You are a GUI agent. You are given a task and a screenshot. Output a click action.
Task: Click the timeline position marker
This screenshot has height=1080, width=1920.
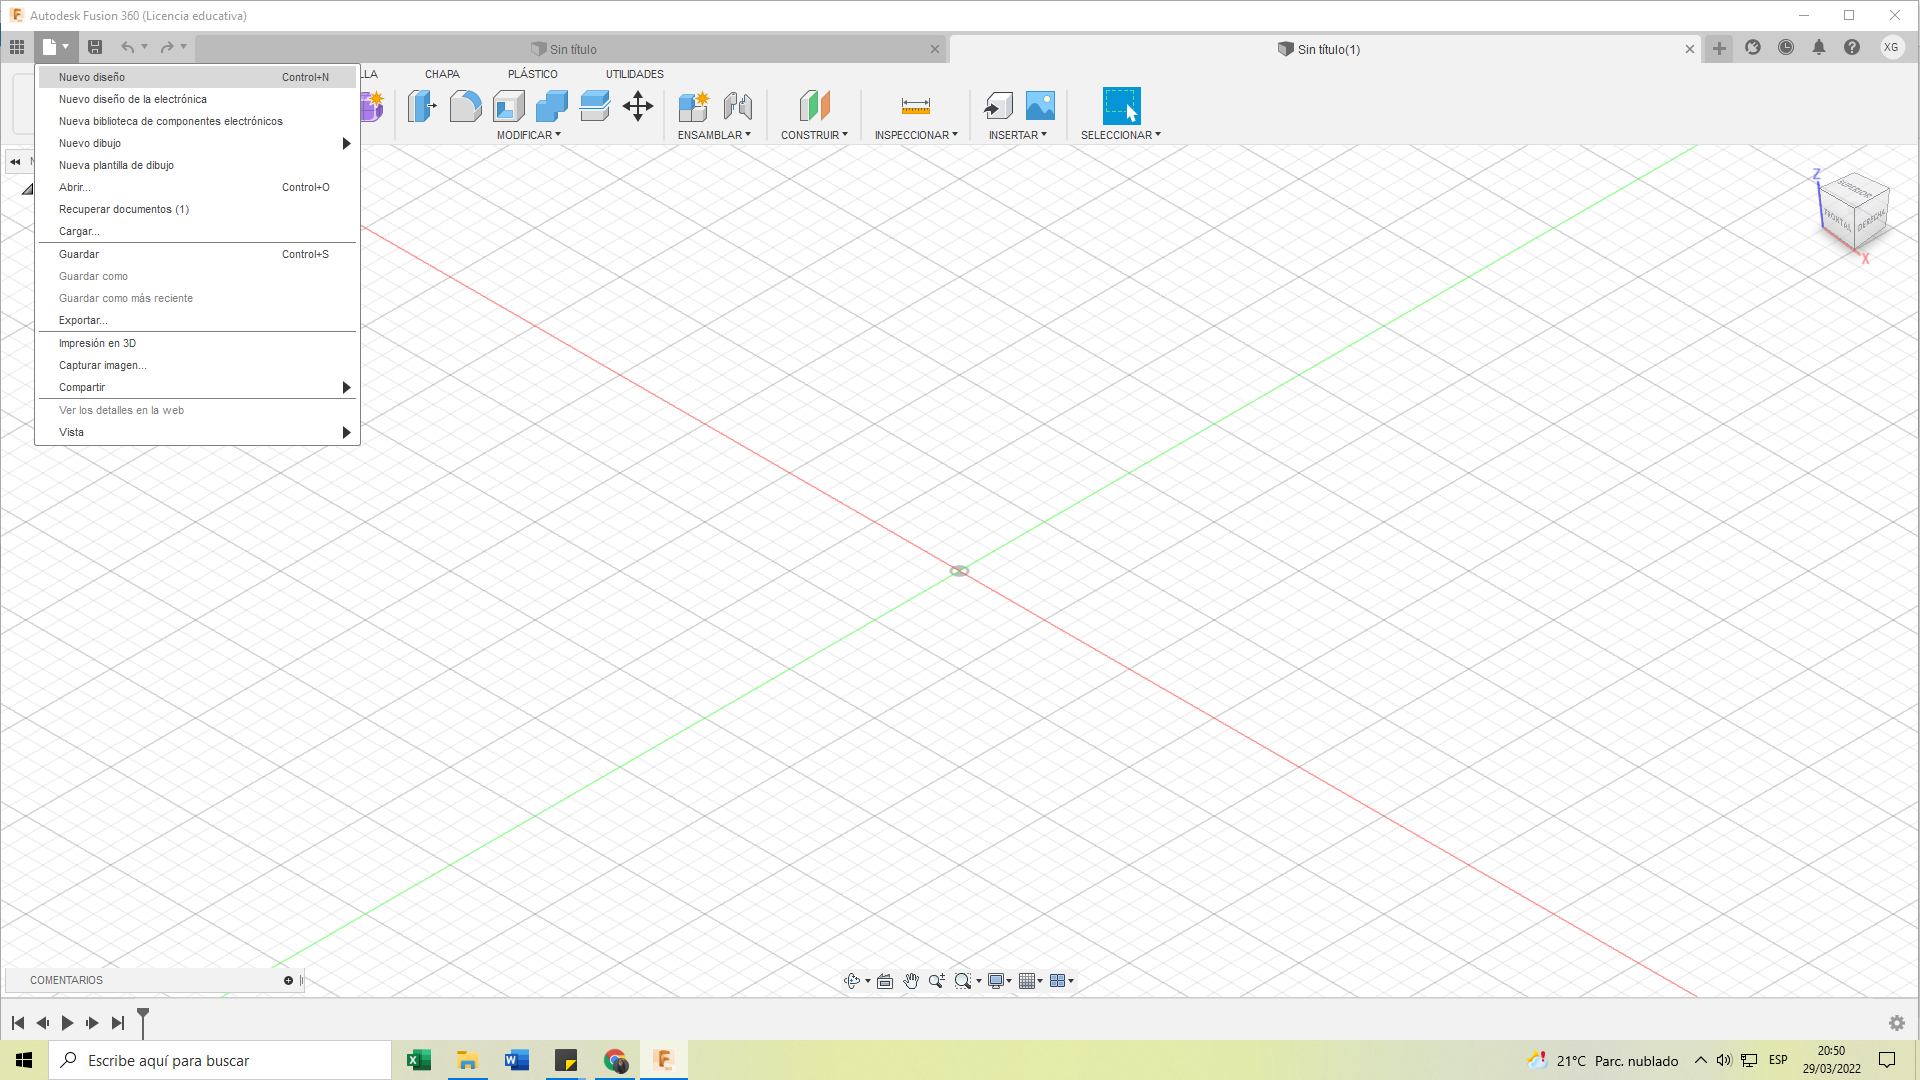coord(143,1020)
